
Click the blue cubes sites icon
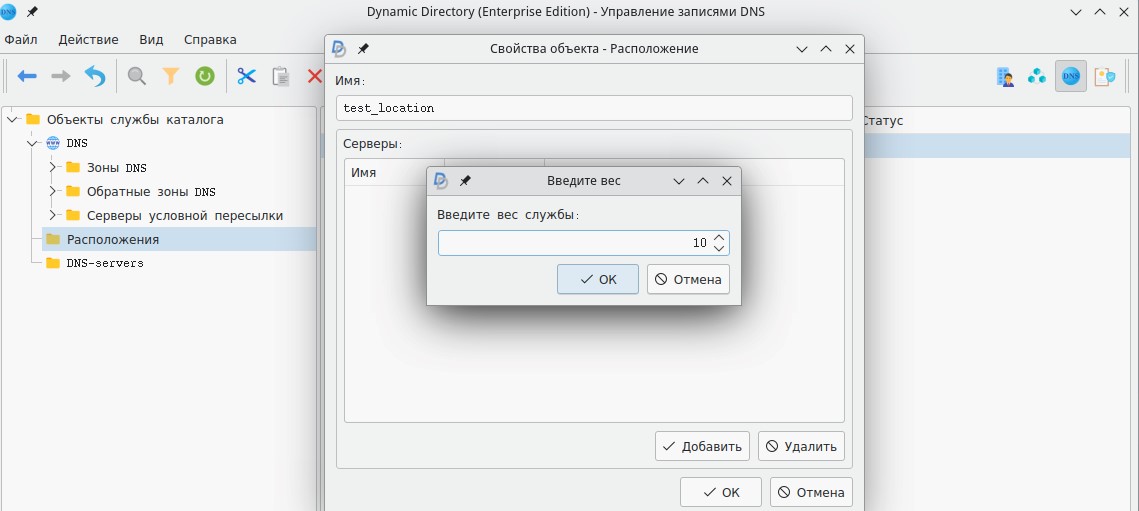pos(1038,76)
